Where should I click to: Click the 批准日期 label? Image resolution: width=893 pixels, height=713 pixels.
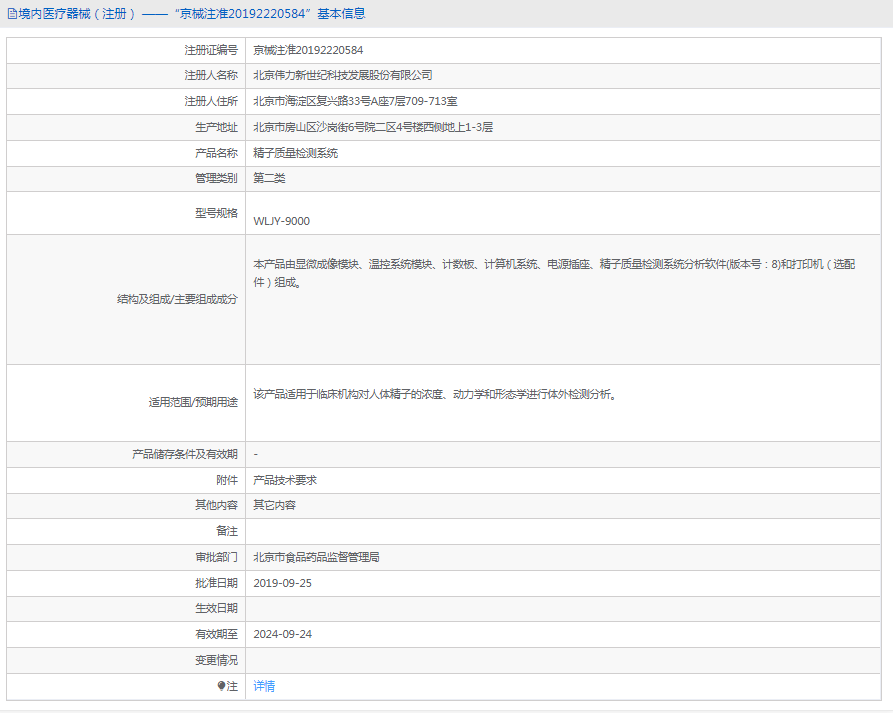pos(216,583)
